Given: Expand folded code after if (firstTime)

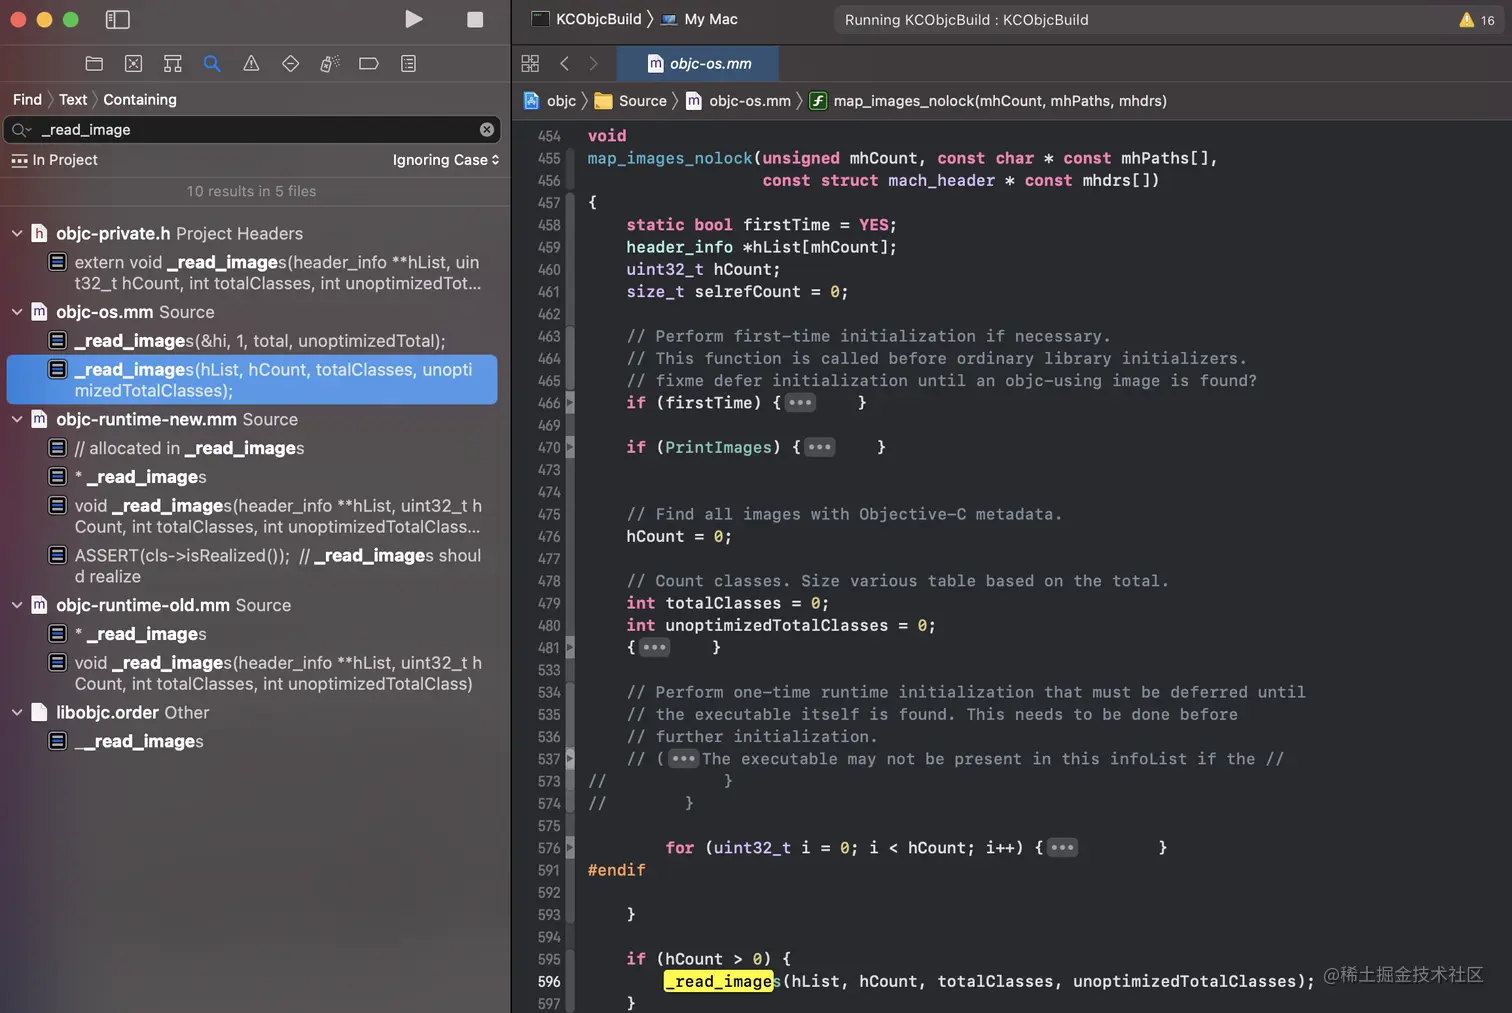Looking at the screenshot, I should click(x=801, y=403).
